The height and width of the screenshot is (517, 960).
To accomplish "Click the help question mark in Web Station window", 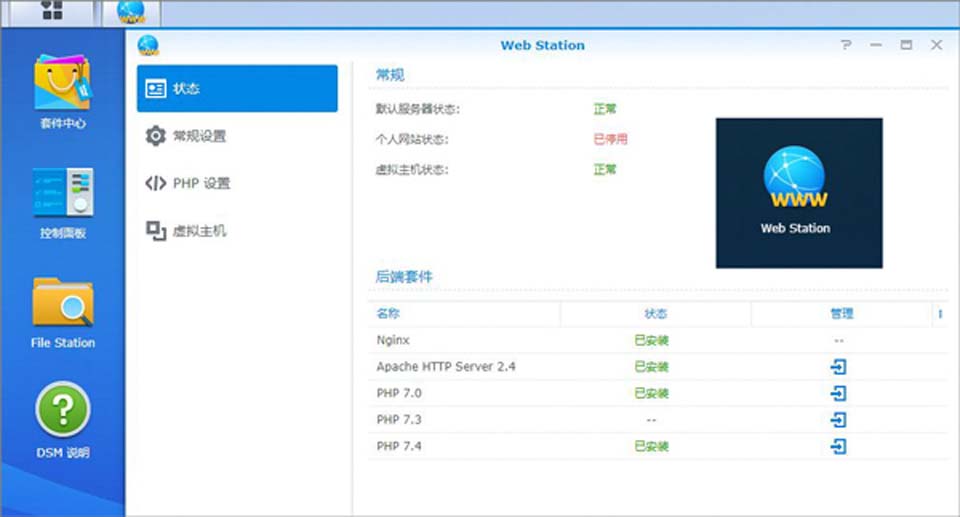I will [846, 45].
